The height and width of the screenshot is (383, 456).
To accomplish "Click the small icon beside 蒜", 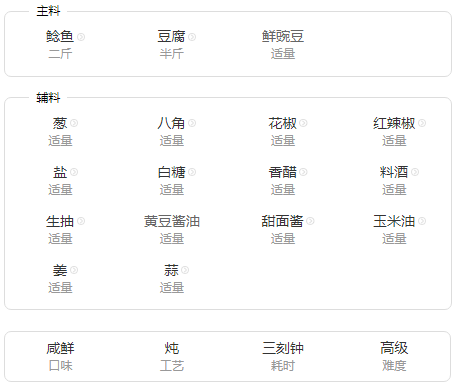I will pos(185,270).
